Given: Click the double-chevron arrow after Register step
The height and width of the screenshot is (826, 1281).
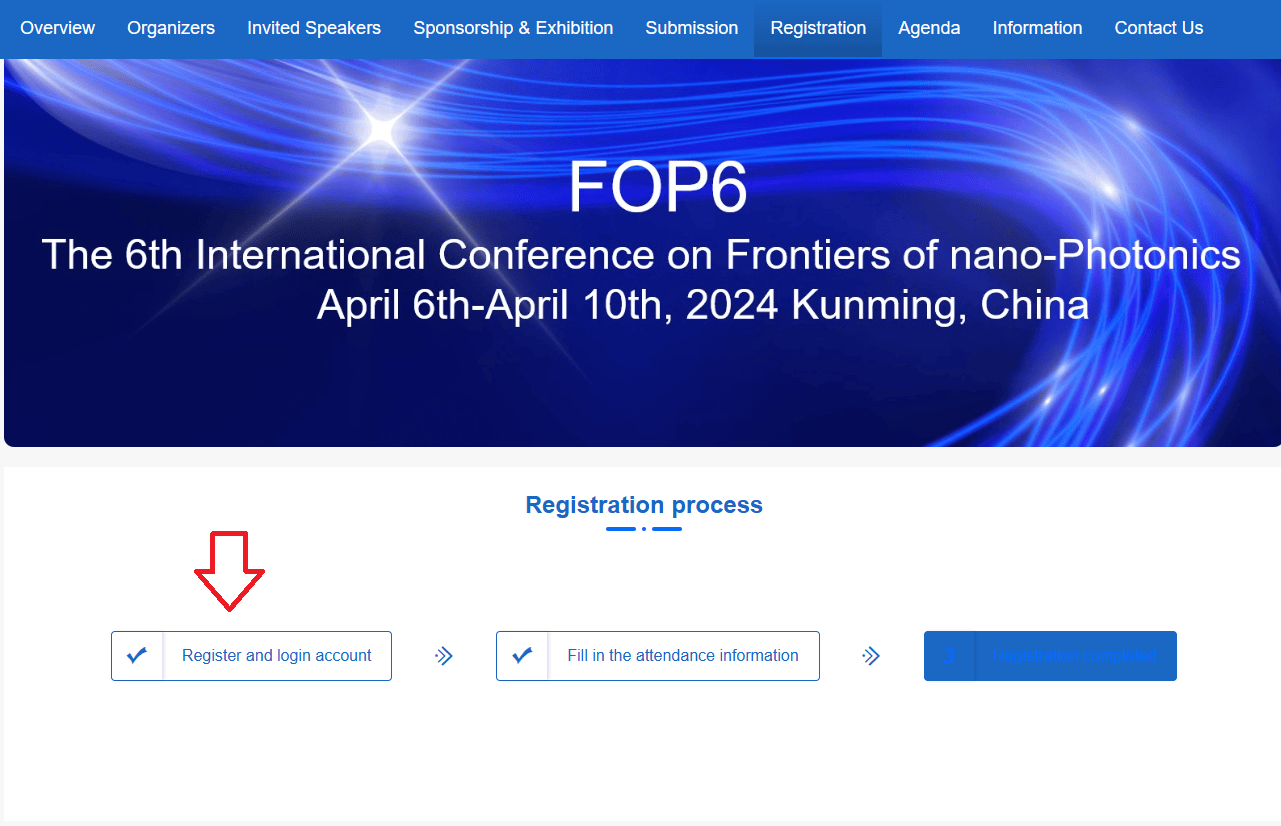Looking at the screenshot, I should (x=444, y=656).
